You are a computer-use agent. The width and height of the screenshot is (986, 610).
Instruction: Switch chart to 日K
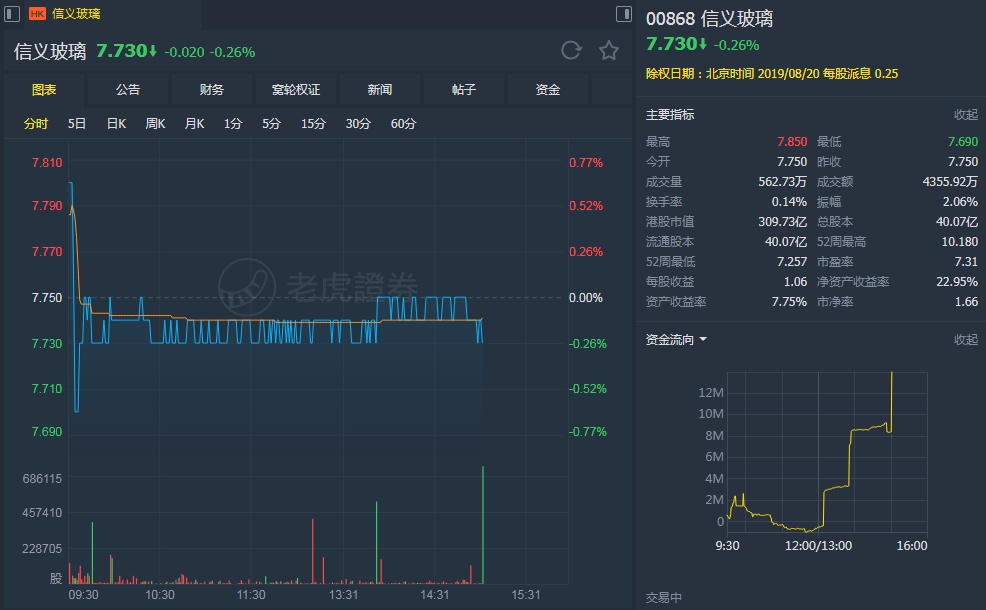pyautogui.click(x=116, y=123)
